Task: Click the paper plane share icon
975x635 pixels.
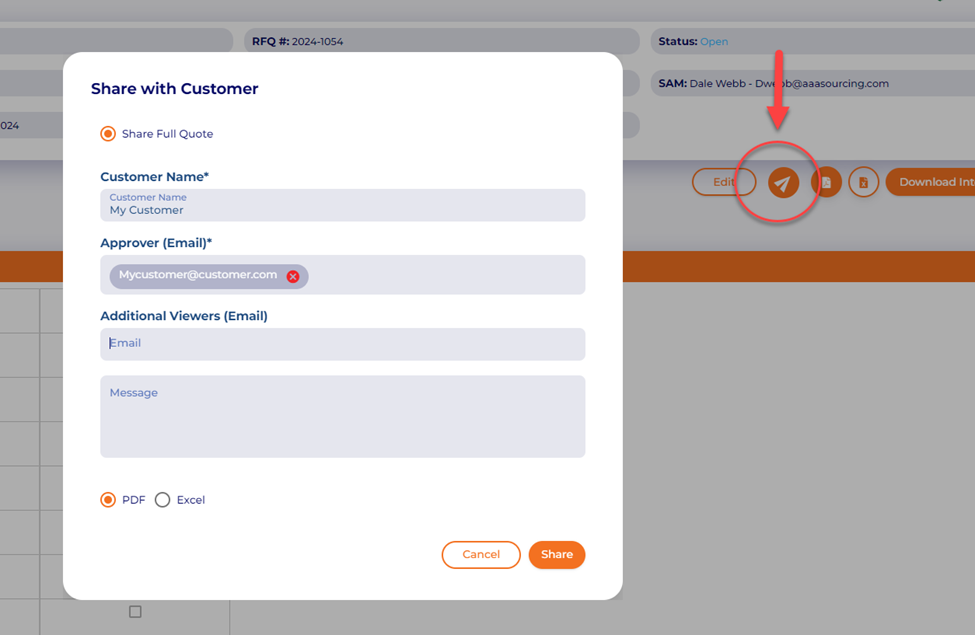Action: pyautogui.click(x=783, y=182)
